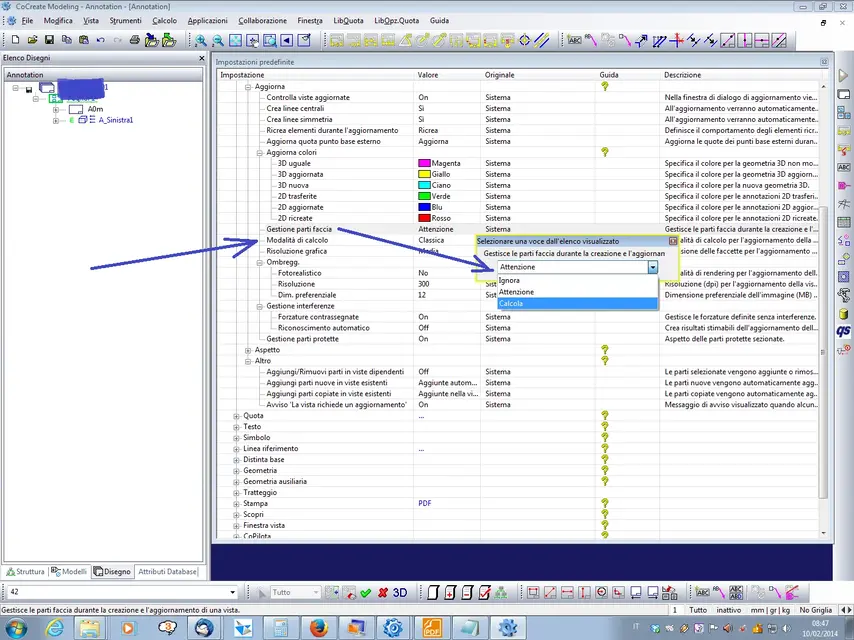Switch to the Struttura tab

coord(25,571)
